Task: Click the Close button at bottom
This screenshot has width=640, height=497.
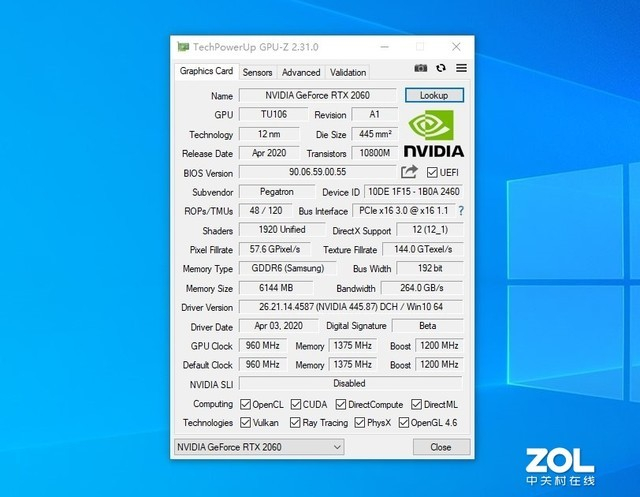Action: point(441,447)
